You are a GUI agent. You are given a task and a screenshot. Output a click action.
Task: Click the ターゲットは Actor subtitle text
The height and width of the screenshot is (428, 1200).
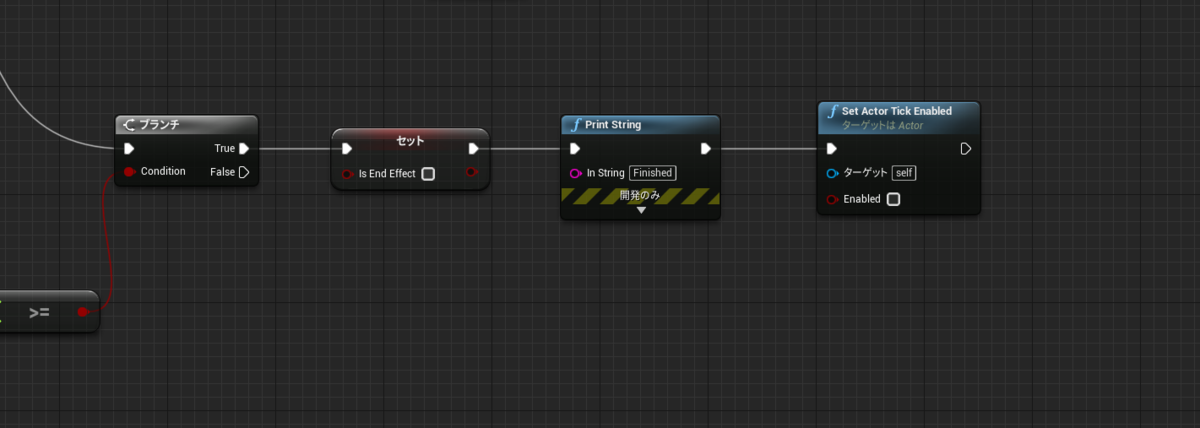[882, 126]
